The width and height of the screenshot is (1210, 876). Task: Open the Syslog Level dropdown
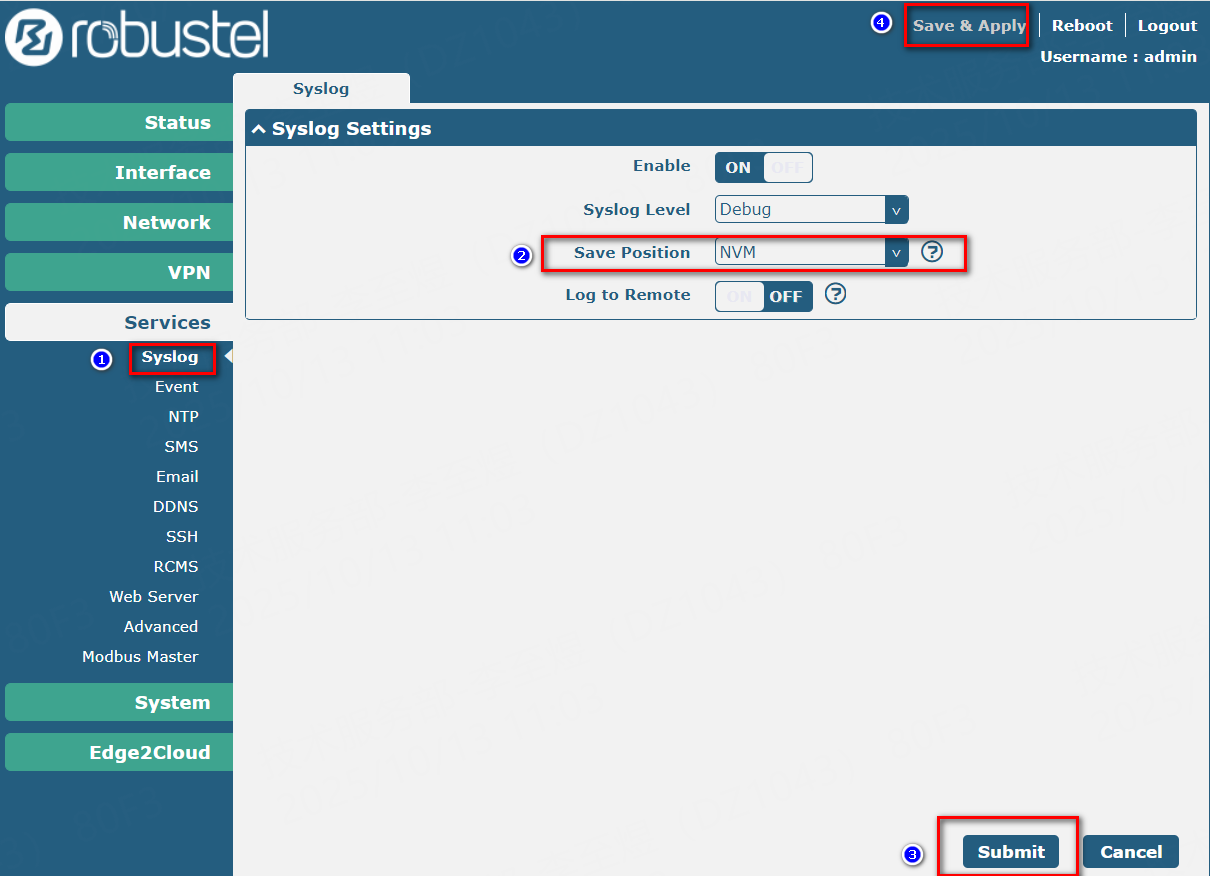[811, 210]
